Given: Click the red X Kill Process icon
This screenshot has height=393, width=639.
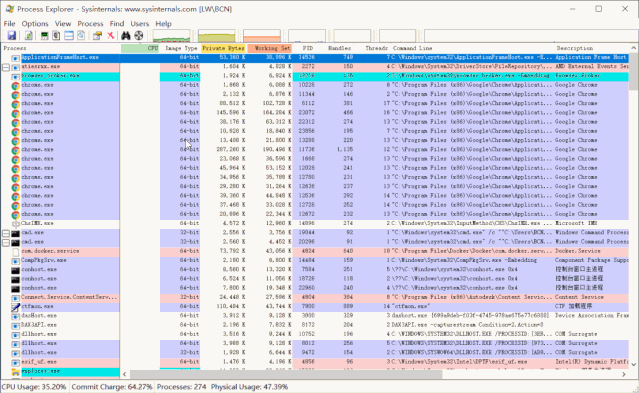Looking at the screenshot, I should (110, 35).
